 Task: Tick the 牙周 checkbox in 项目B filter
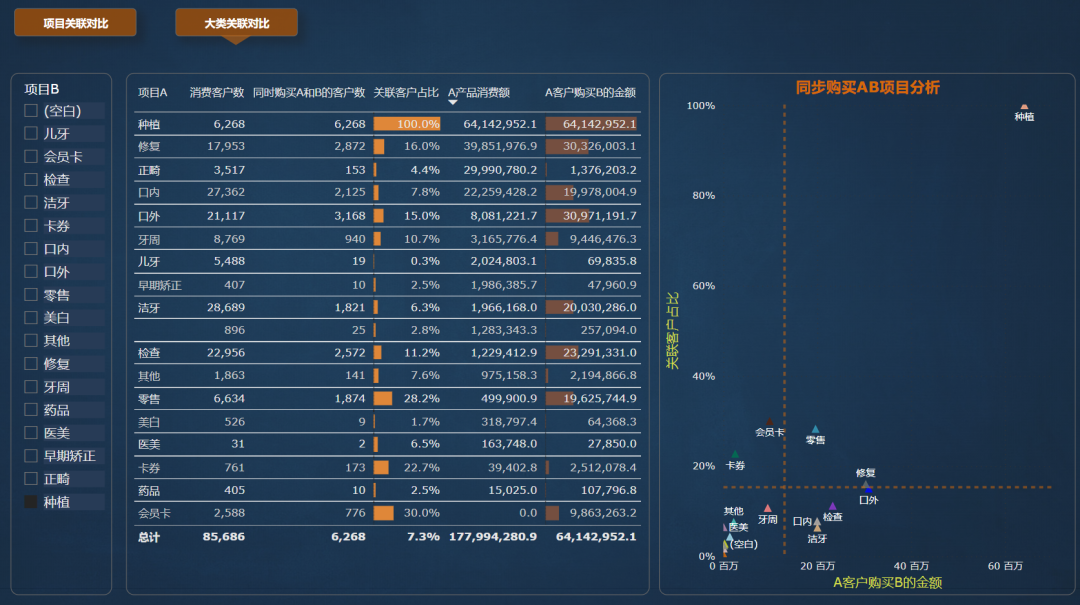[30, 387]
